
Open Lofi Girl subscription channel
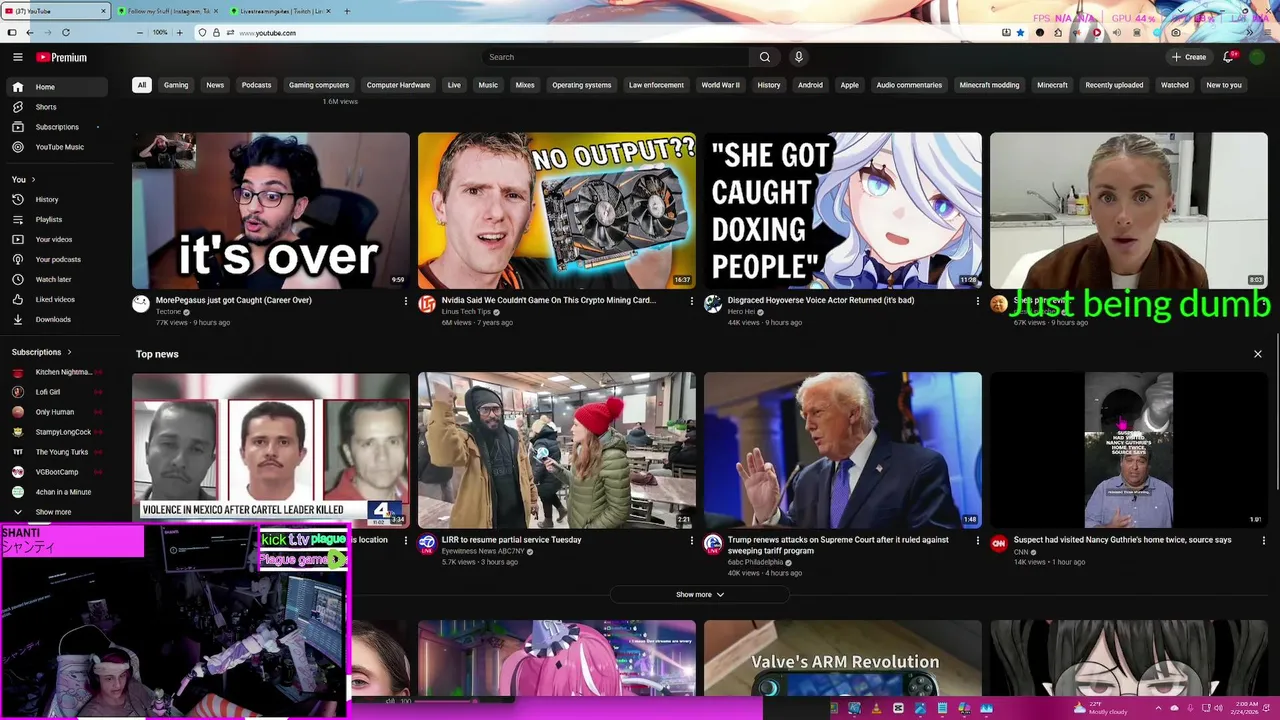[55, 392]
